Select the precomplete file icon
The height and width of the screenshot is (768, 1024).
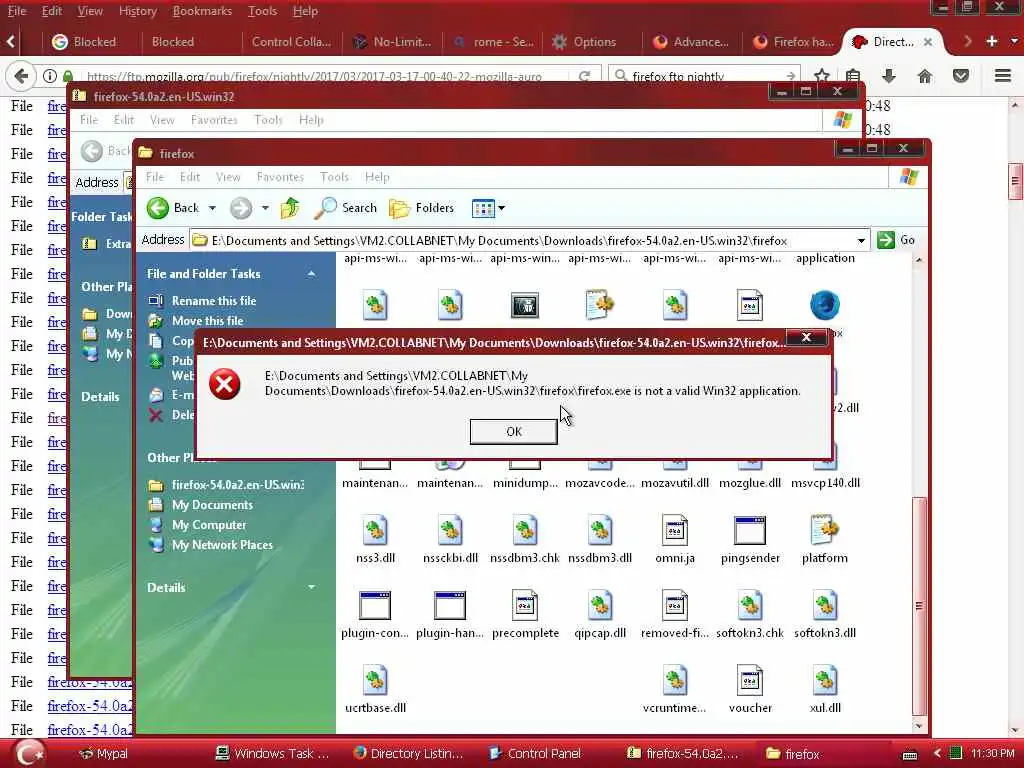(525, 605)
